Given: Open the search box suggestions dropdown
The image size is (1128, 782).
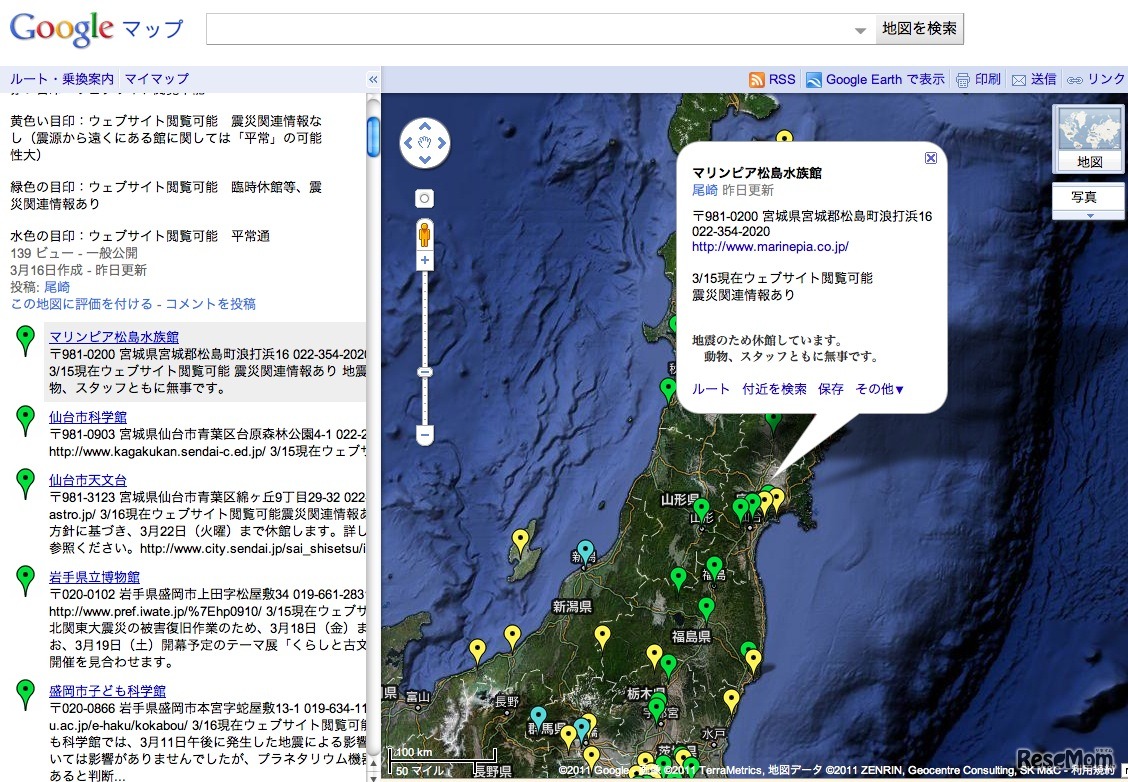Looking at the screenshot, I should [x=861, y=31].
